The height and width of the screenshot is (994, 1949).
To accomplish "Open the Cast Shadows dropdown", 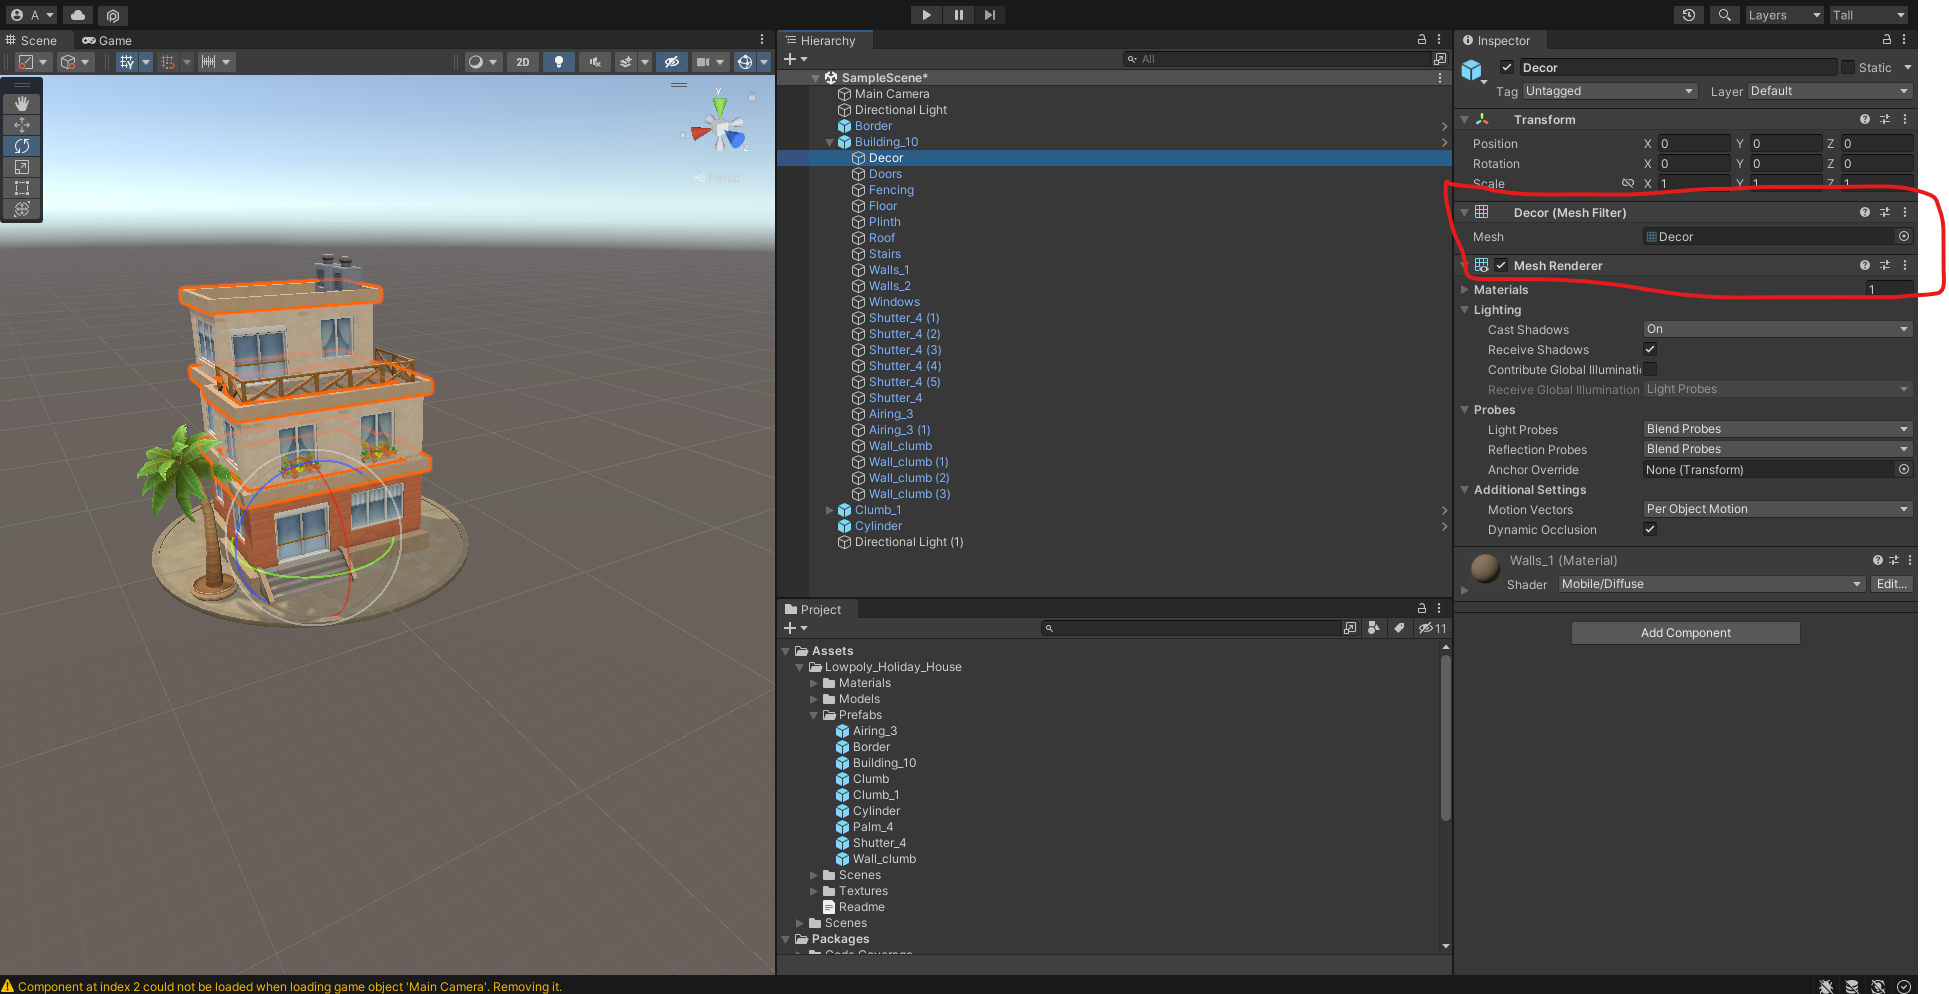I will [x=1777, y=329].
